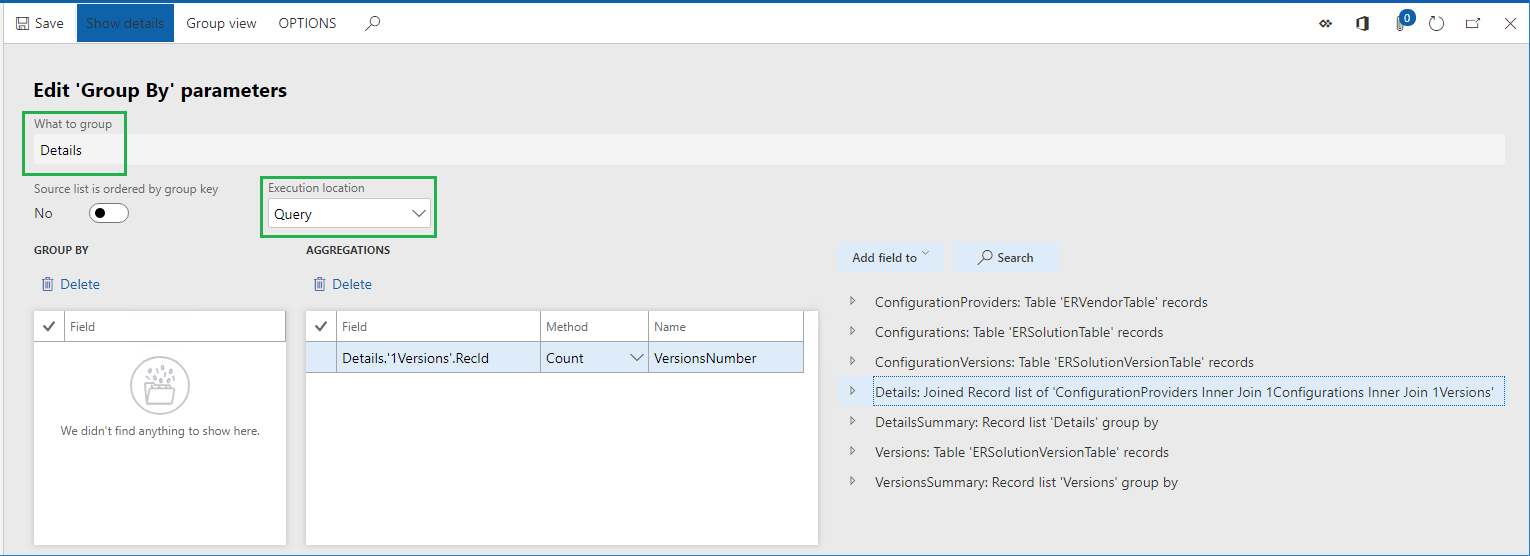Select ConfigurationProviders: Table 'ERVendorTable' records
1530x556 pixels.
pos(1041,302)
